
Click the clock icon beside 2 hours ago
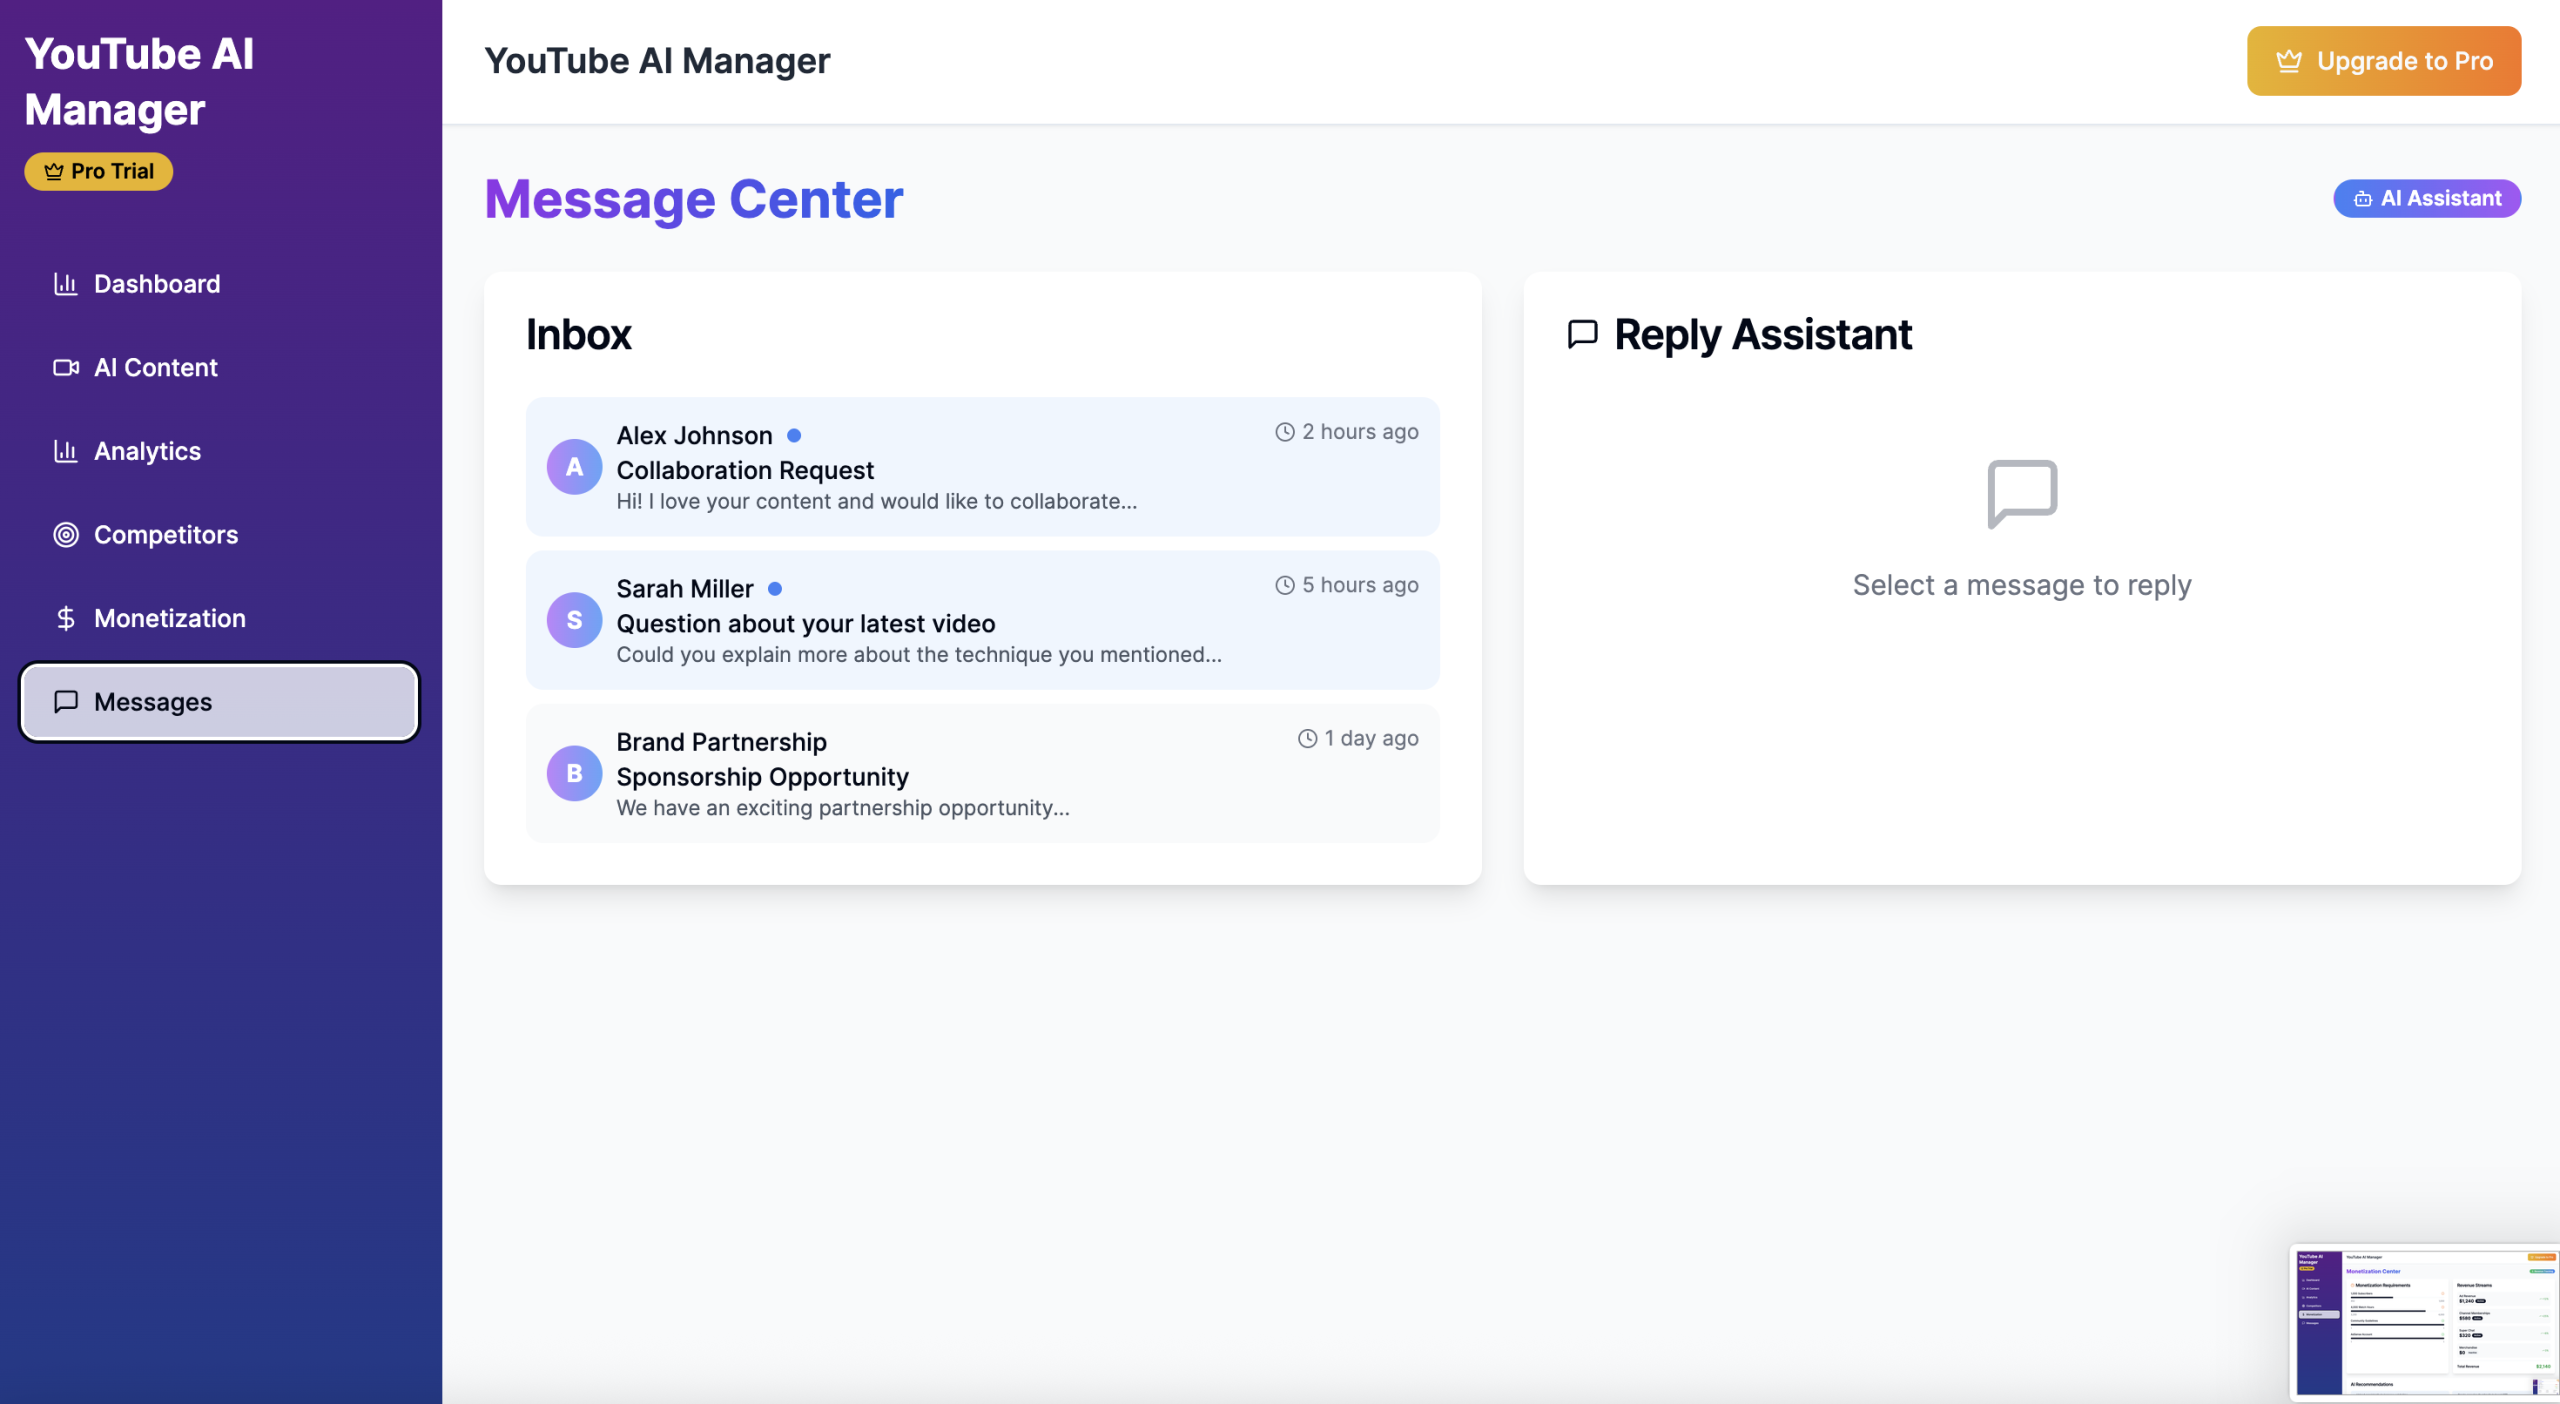tap(1285, 432)
